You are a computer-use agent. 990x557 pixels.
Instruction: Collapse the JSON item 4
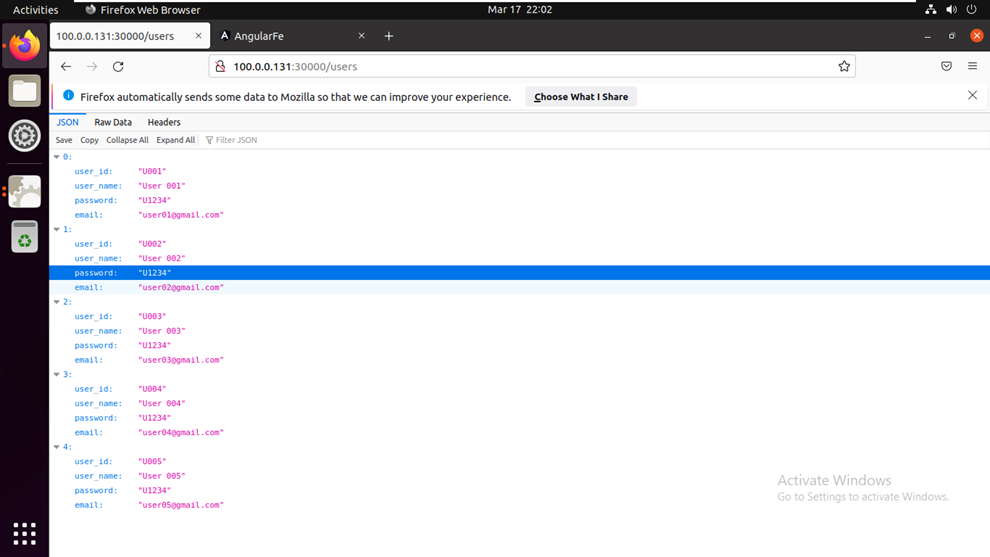(57, 447)
